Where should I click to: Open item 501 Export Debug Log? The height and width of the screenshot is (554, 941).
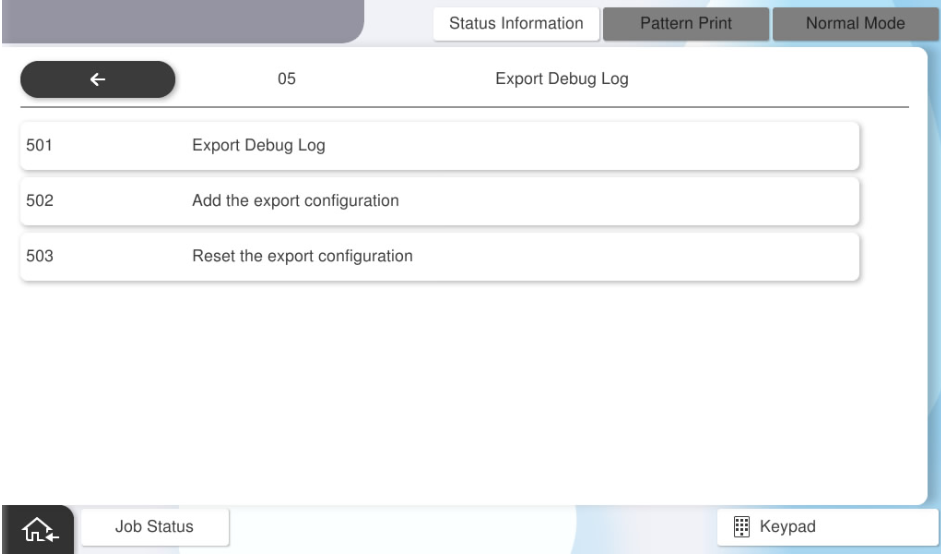pyautogui.click(x=258, y=146)
